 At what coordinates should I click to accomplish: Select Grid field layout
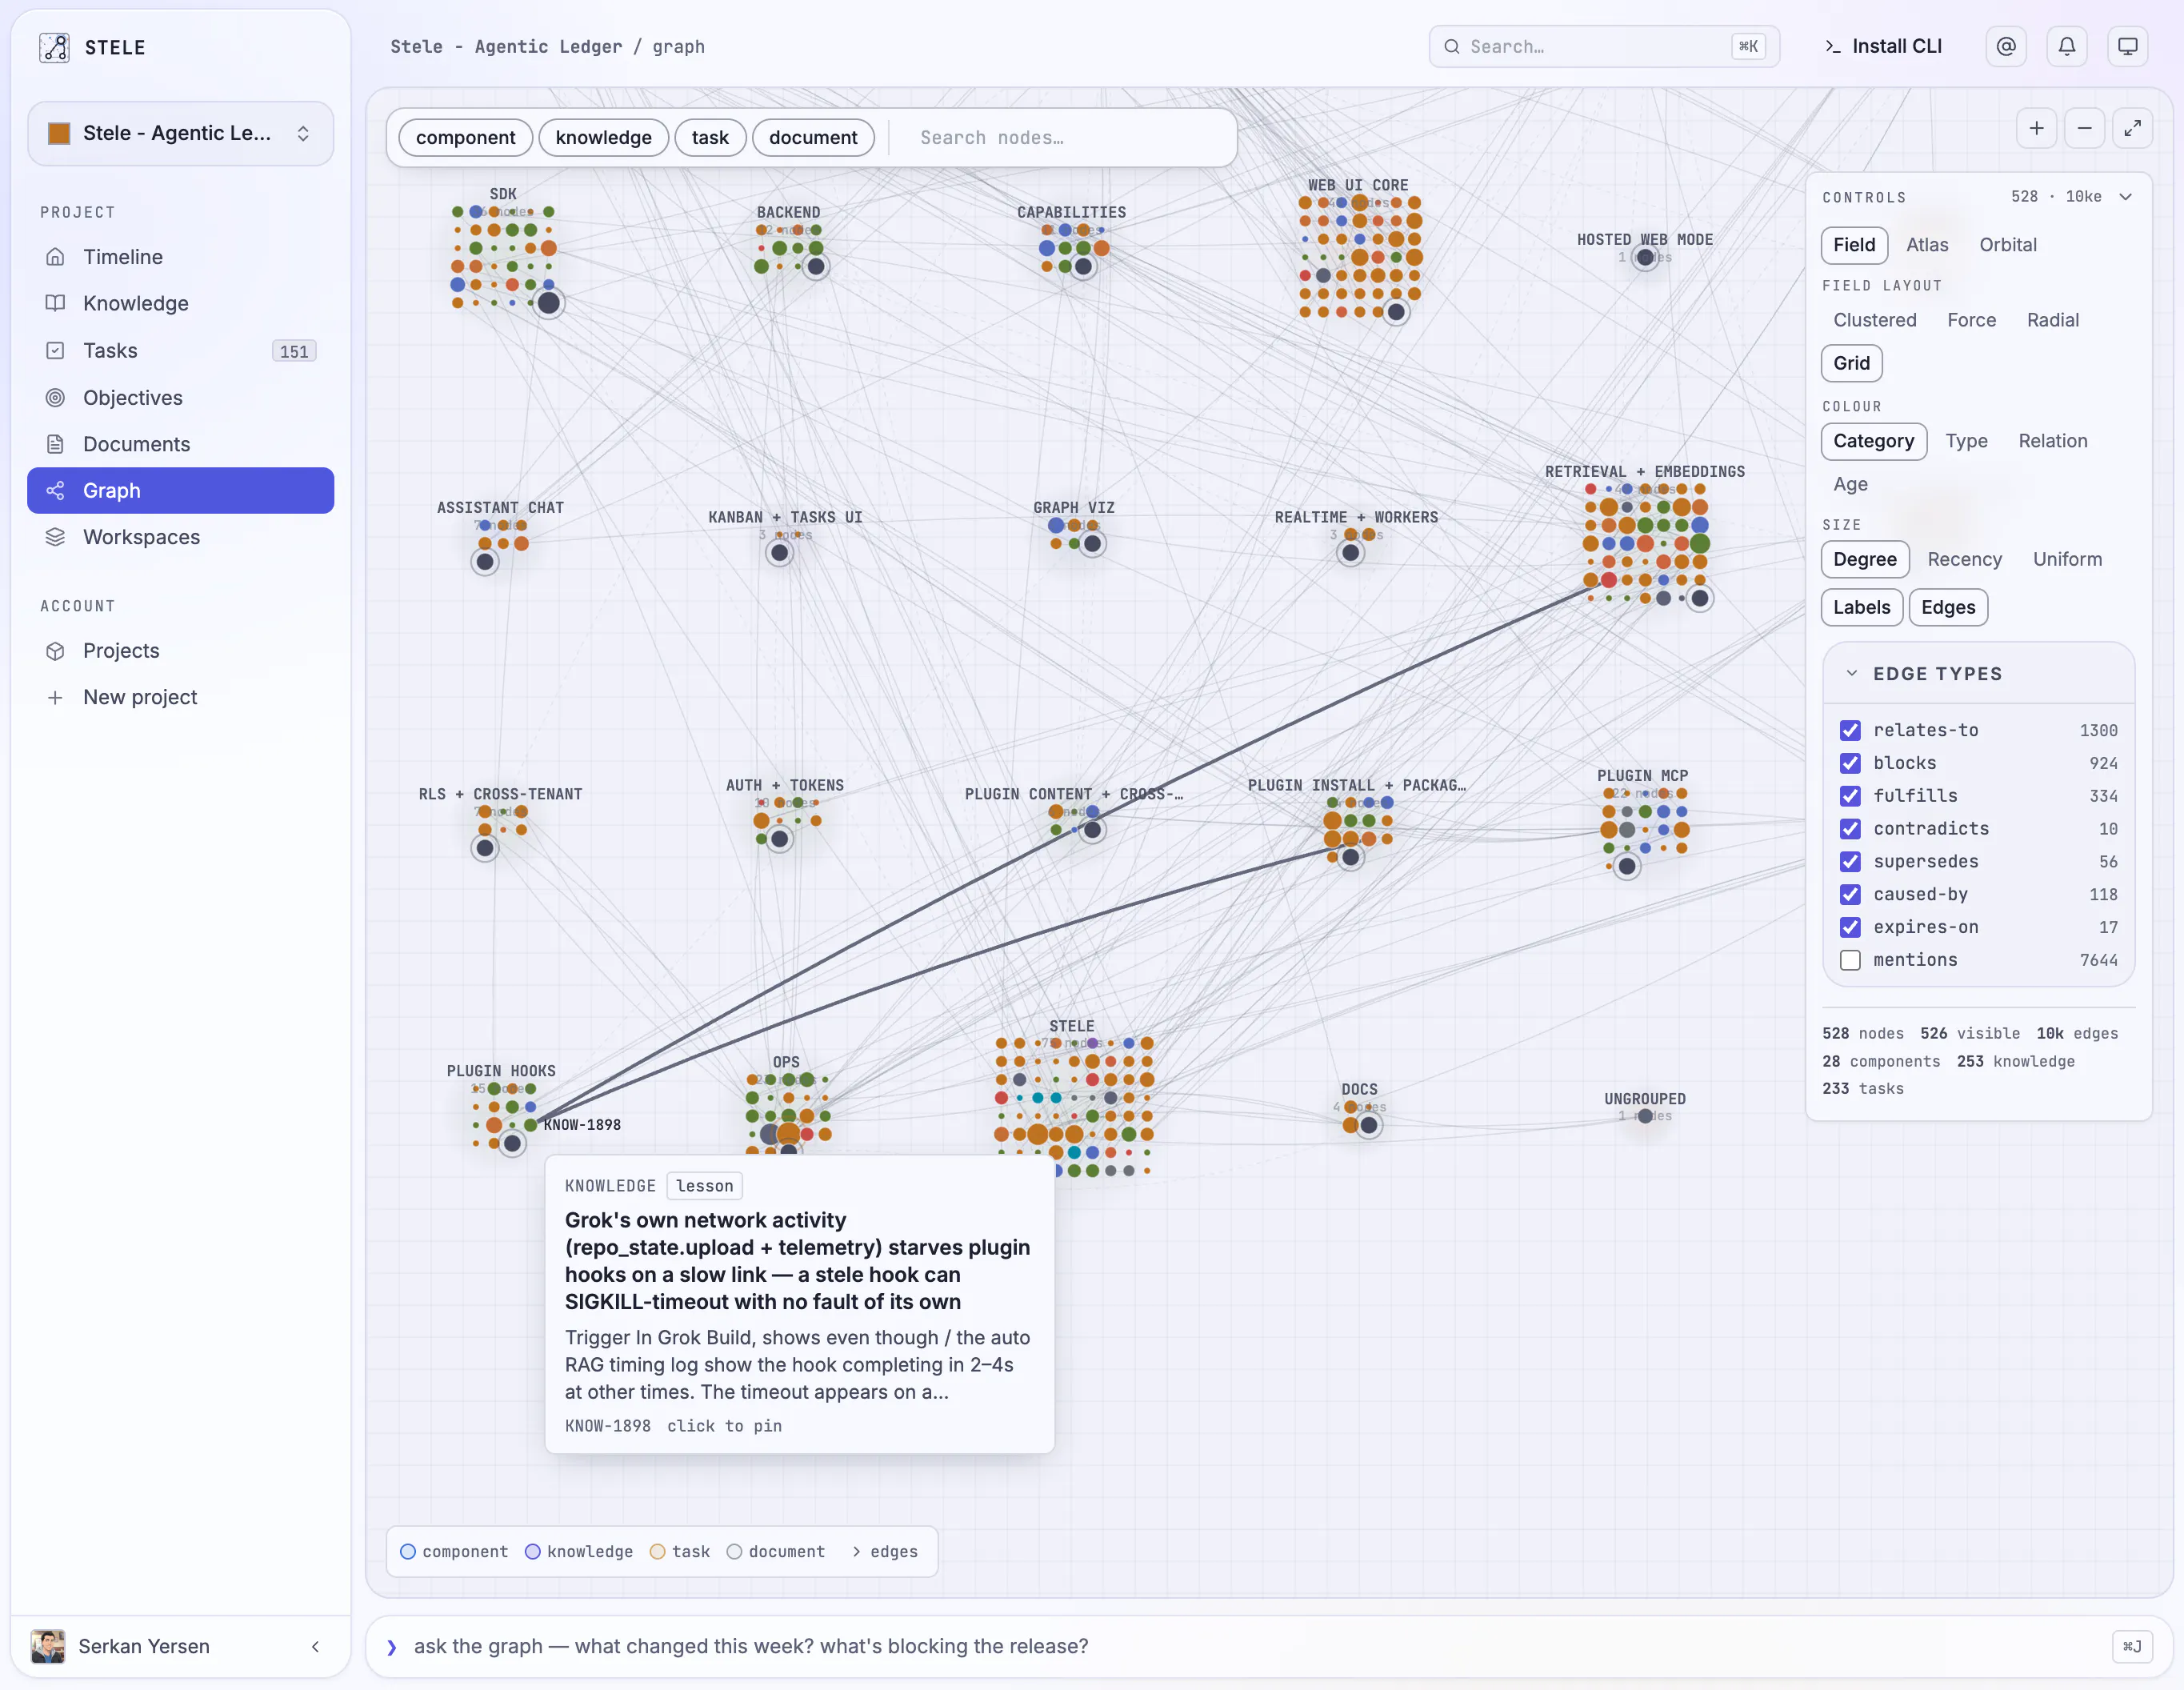[x=1851, y=363]
